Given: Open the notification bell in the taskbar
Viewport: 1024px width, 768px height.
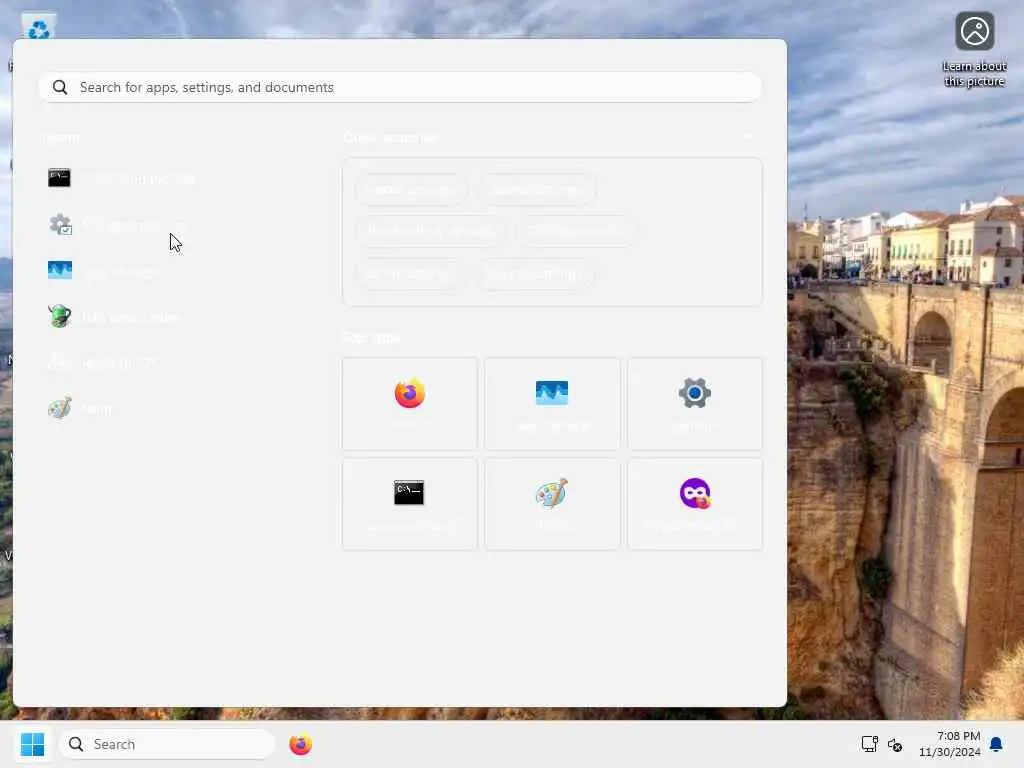Looking at the screenshot, I should click(997, 744).
